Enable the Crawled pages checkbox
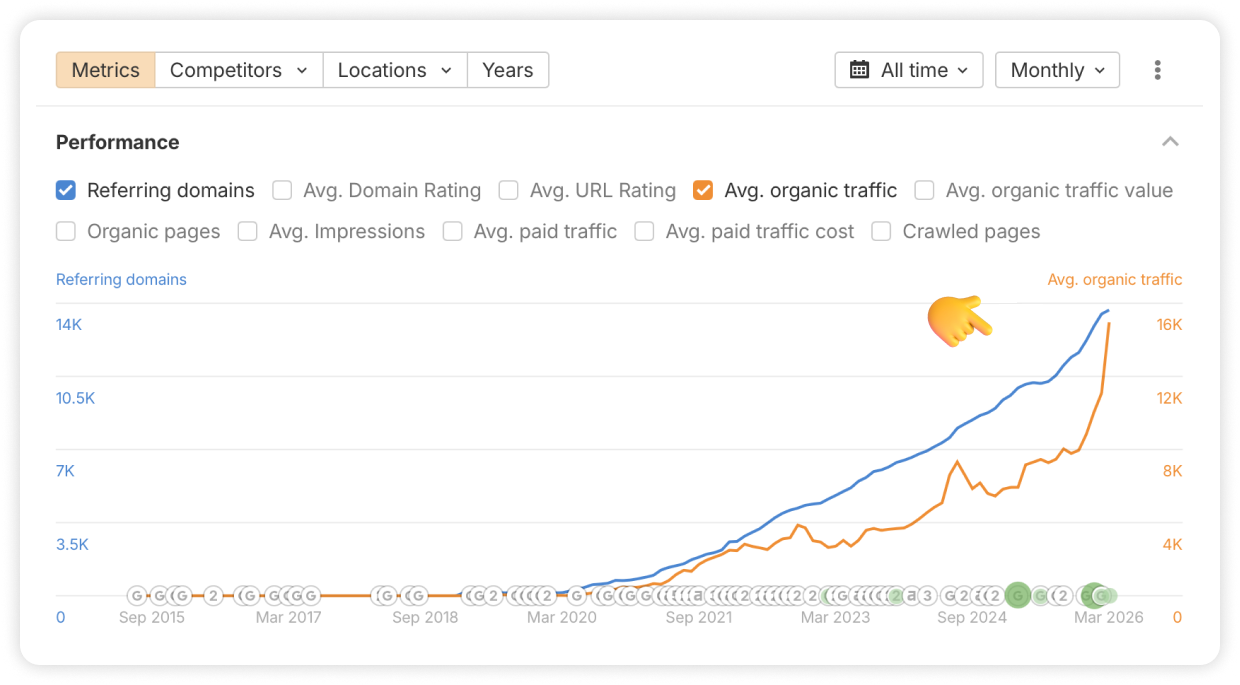Viewport: 1240px width, 685px height. [x=881, y=231]
